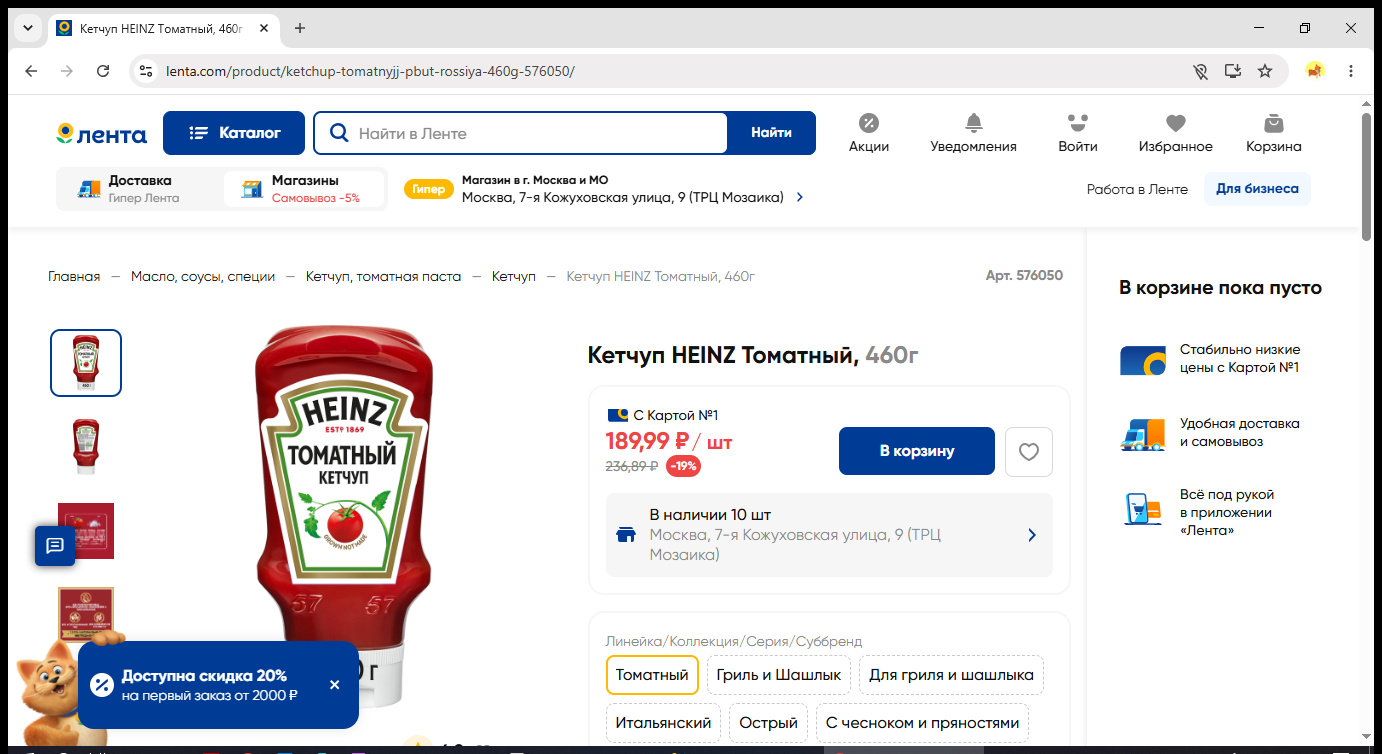Select Для гриля и шашлыка variant
The height and width of the screenshot is (754, 1382).
click(951, 675)
